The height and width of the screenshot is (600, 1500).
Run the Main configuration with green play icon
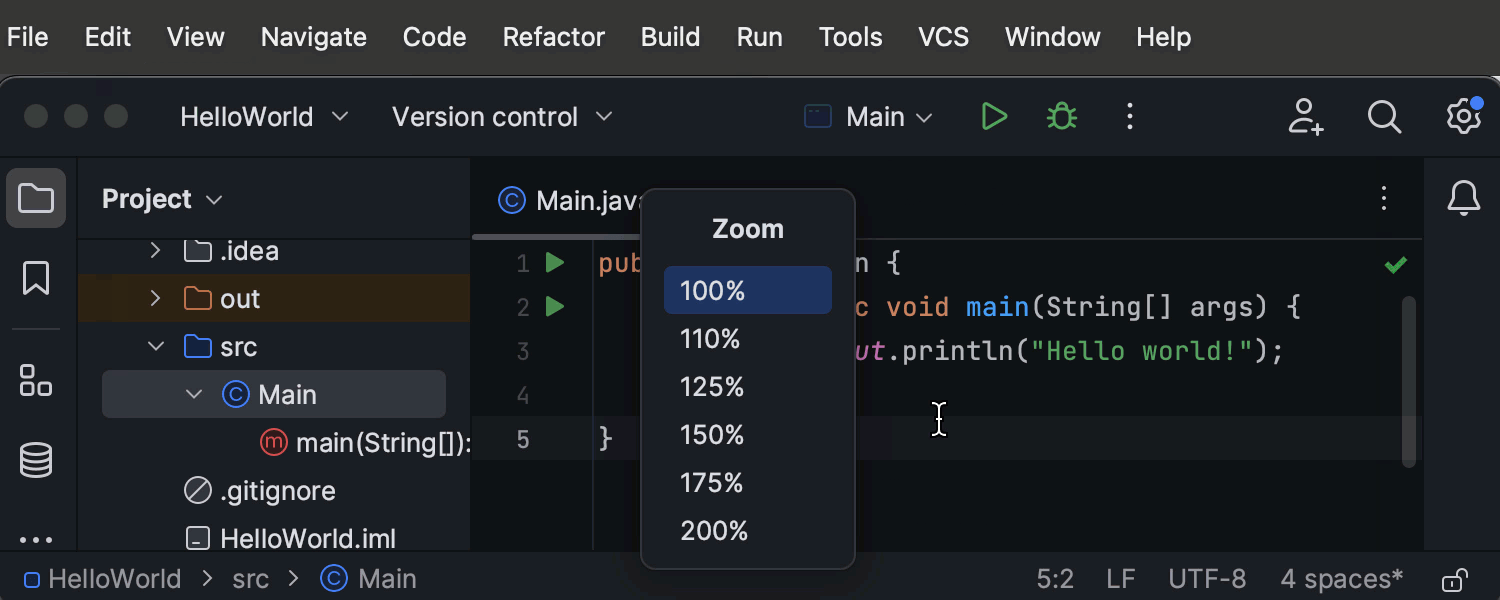(x=993, y=117)
